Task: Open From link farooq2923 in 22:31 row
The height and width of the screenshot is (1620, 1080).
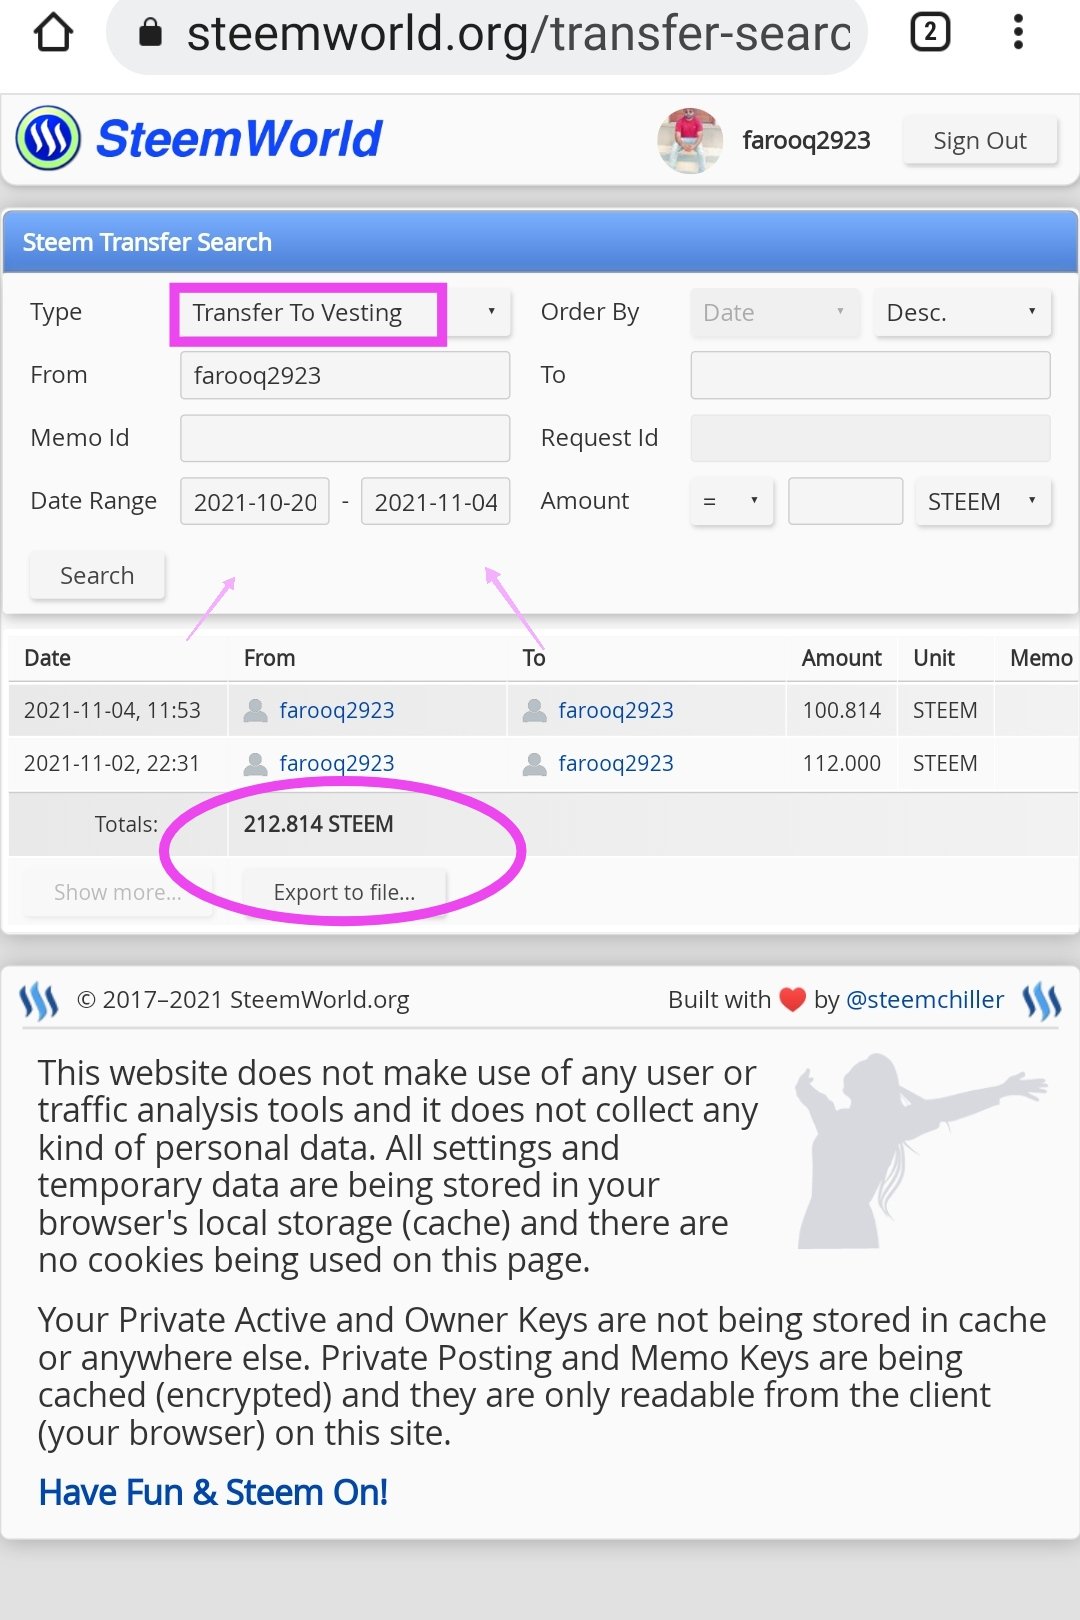Action: 336,764
